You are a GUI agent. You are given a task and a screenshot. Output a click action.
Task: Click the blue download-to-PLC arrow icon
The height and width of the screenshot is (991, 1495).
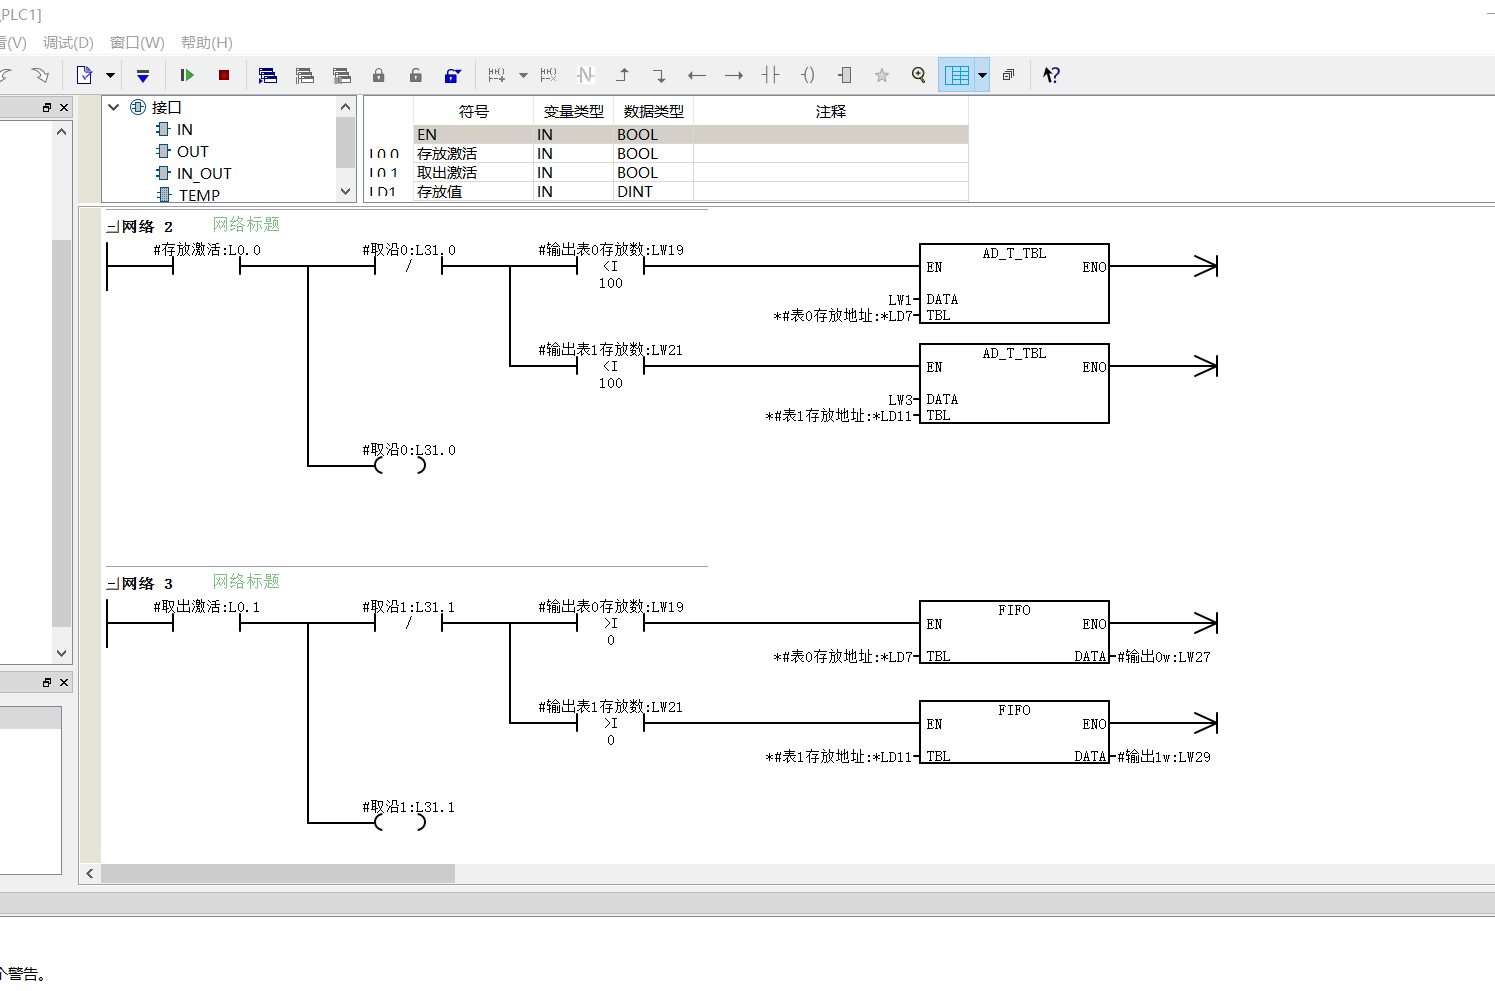pos(143,75)
